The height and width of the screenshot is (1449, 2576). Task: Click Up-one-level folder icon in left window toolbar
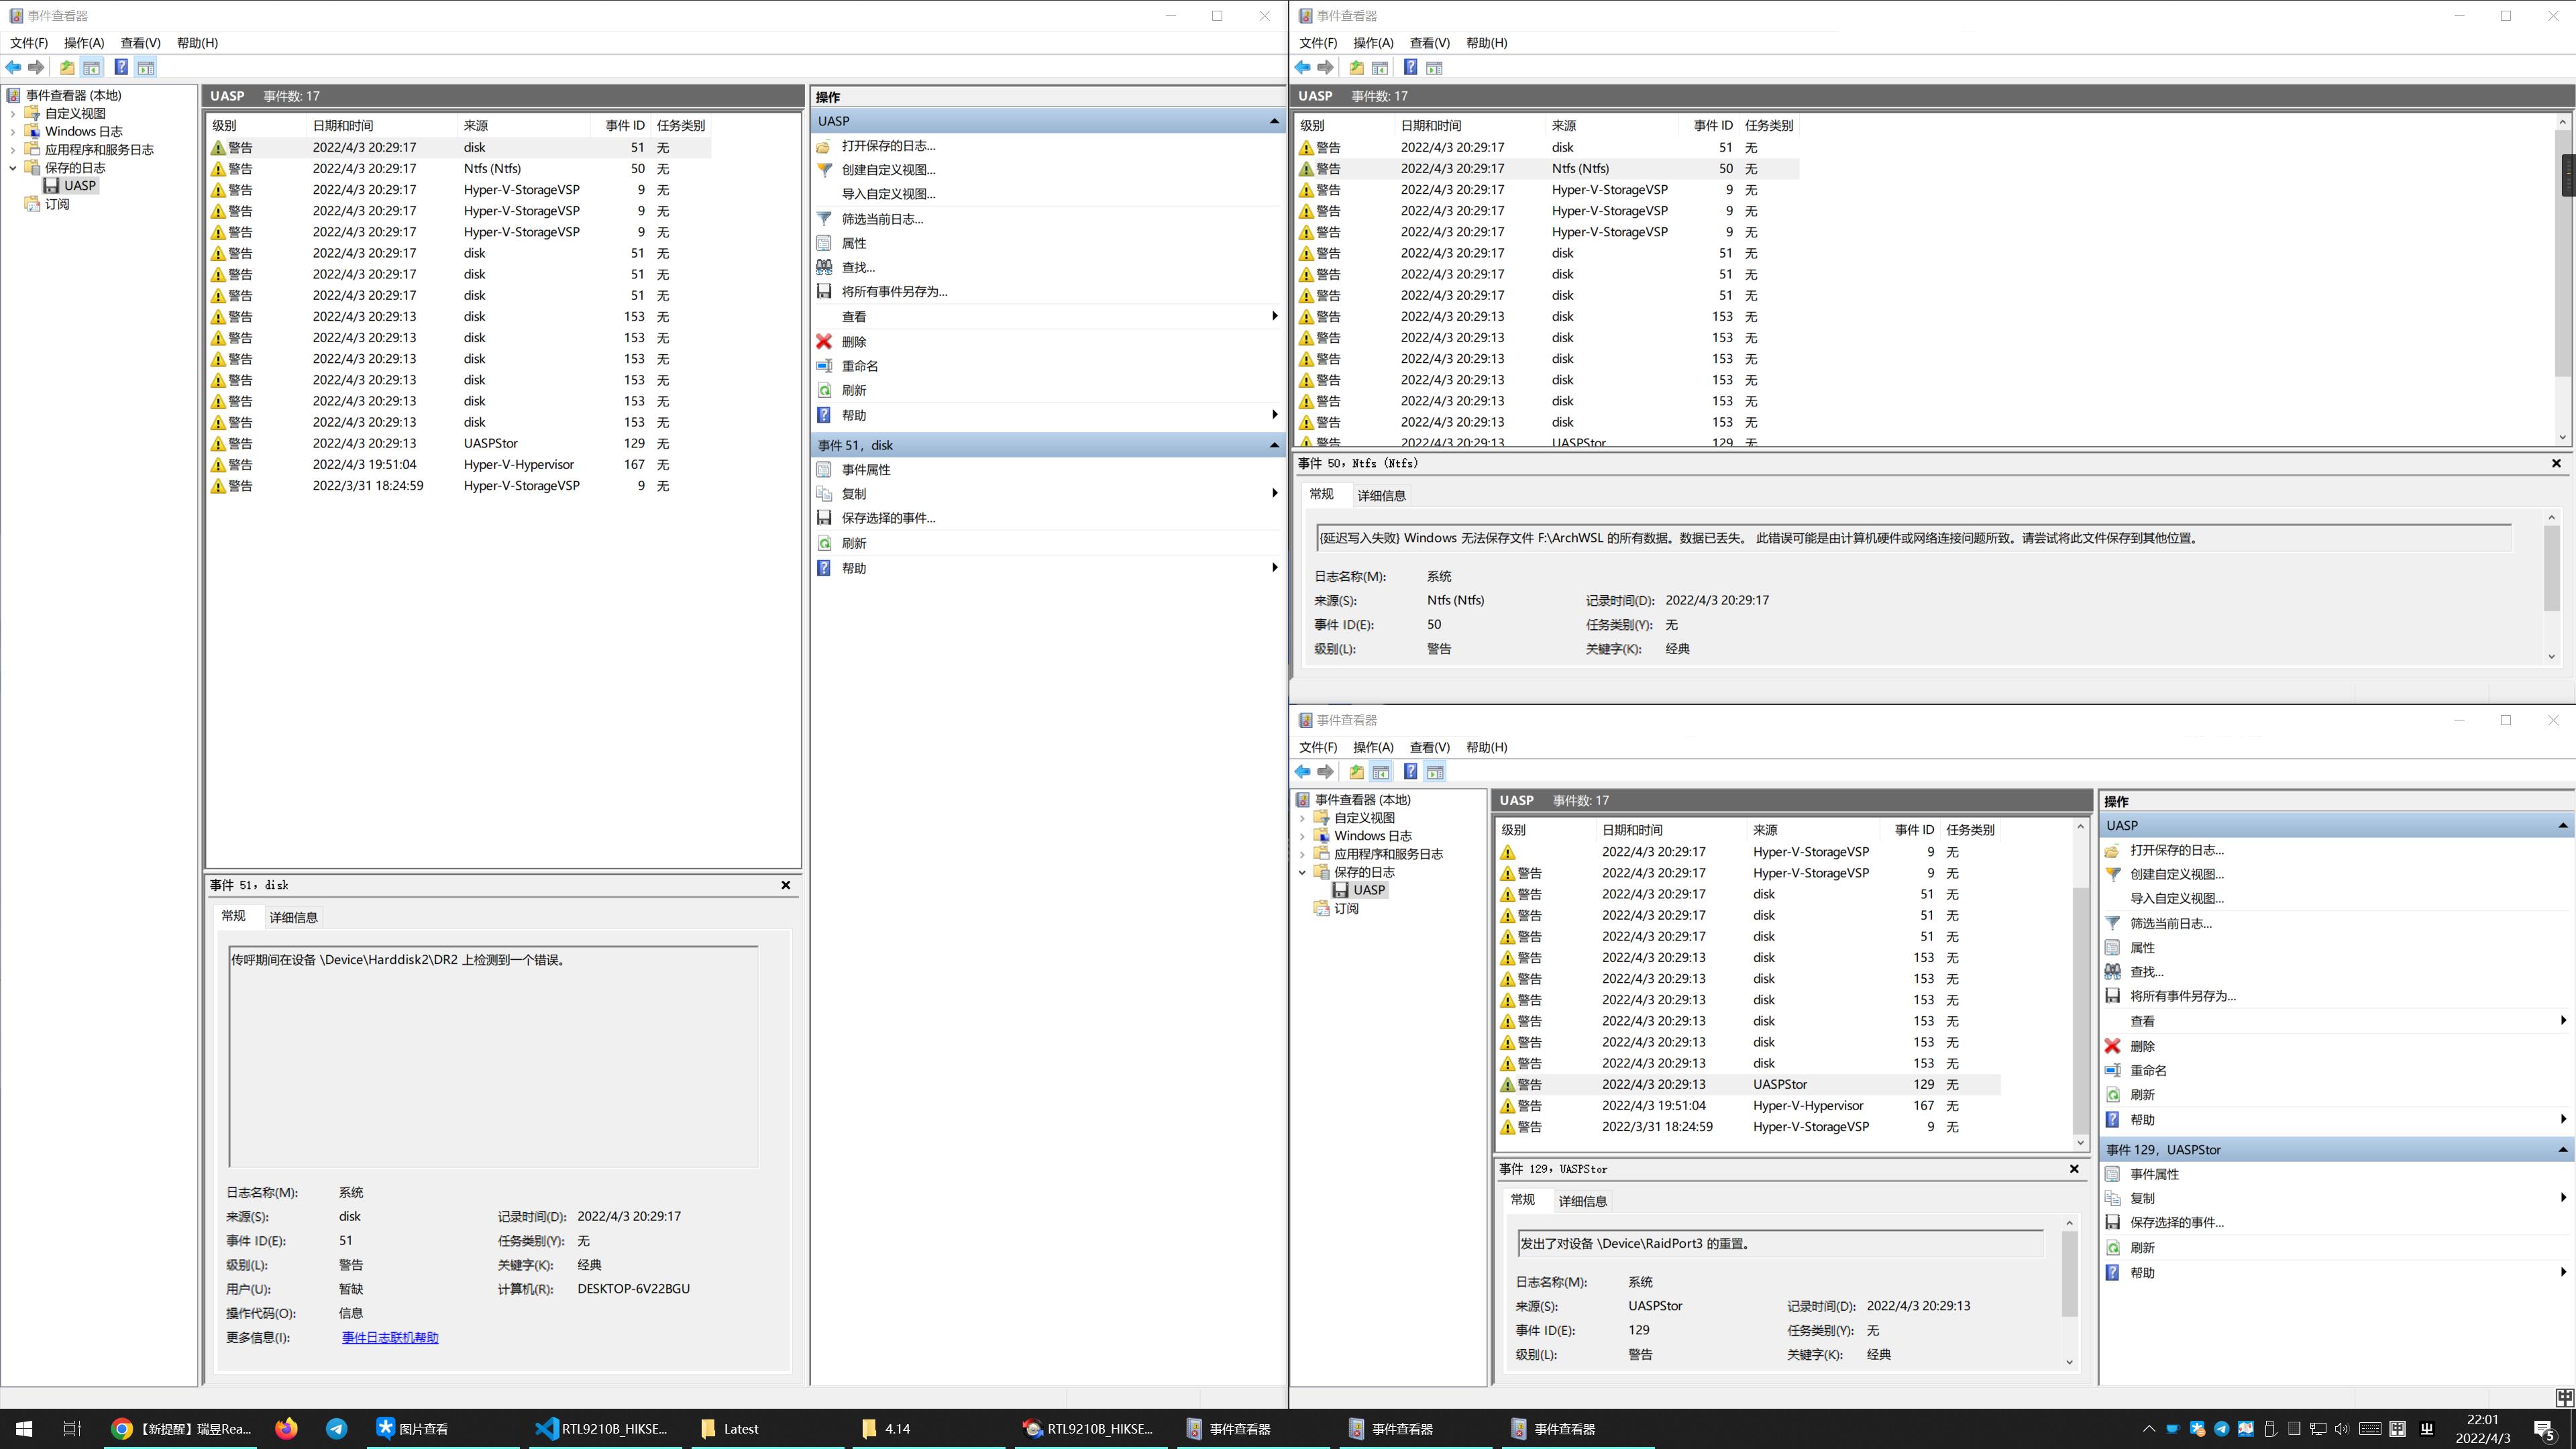67,67
